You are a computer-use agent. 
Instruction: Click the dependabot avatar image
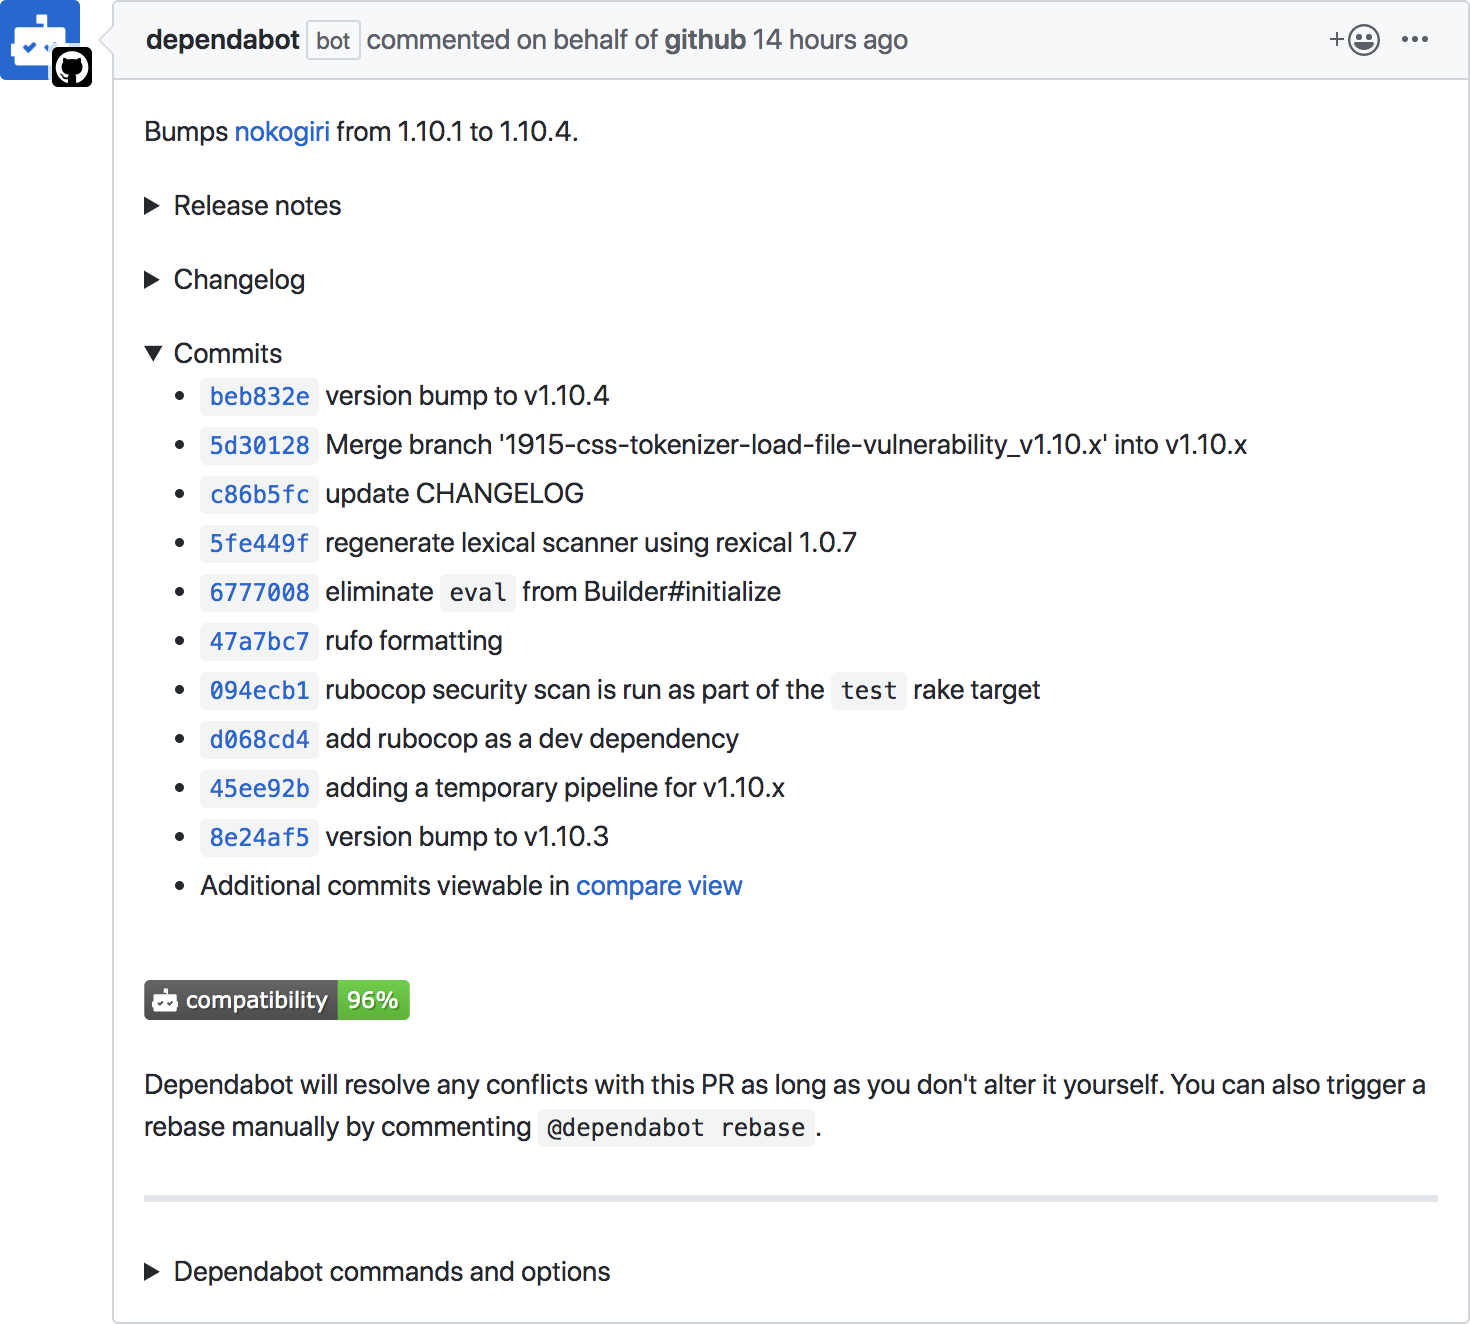coord(40,40)
